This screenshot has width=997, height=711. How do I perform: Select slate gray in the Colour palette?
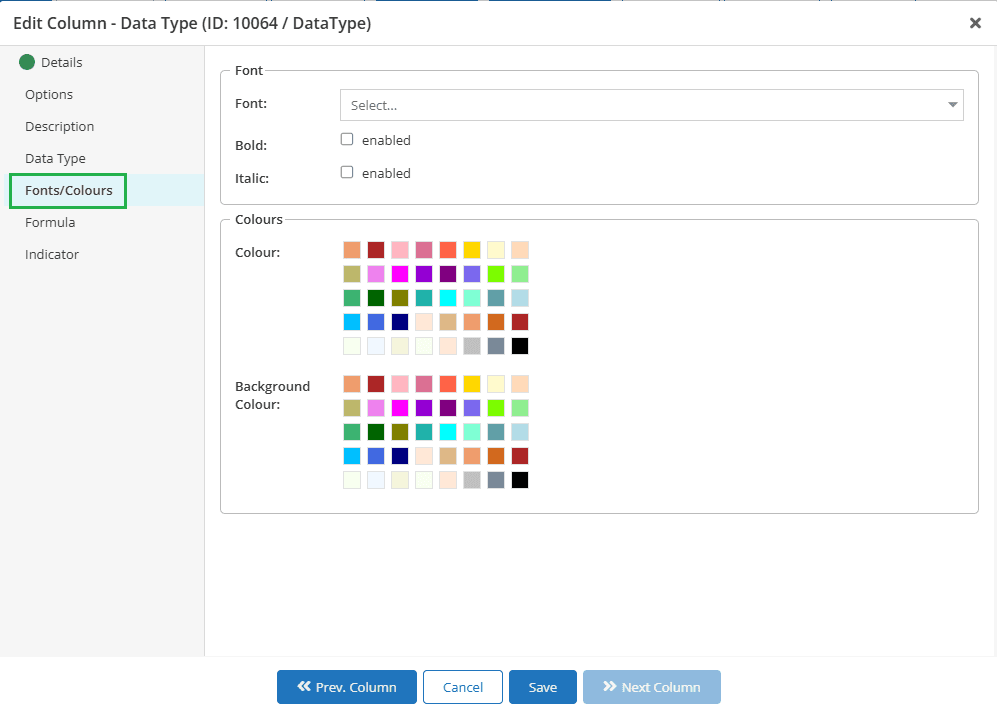[496, 346]
